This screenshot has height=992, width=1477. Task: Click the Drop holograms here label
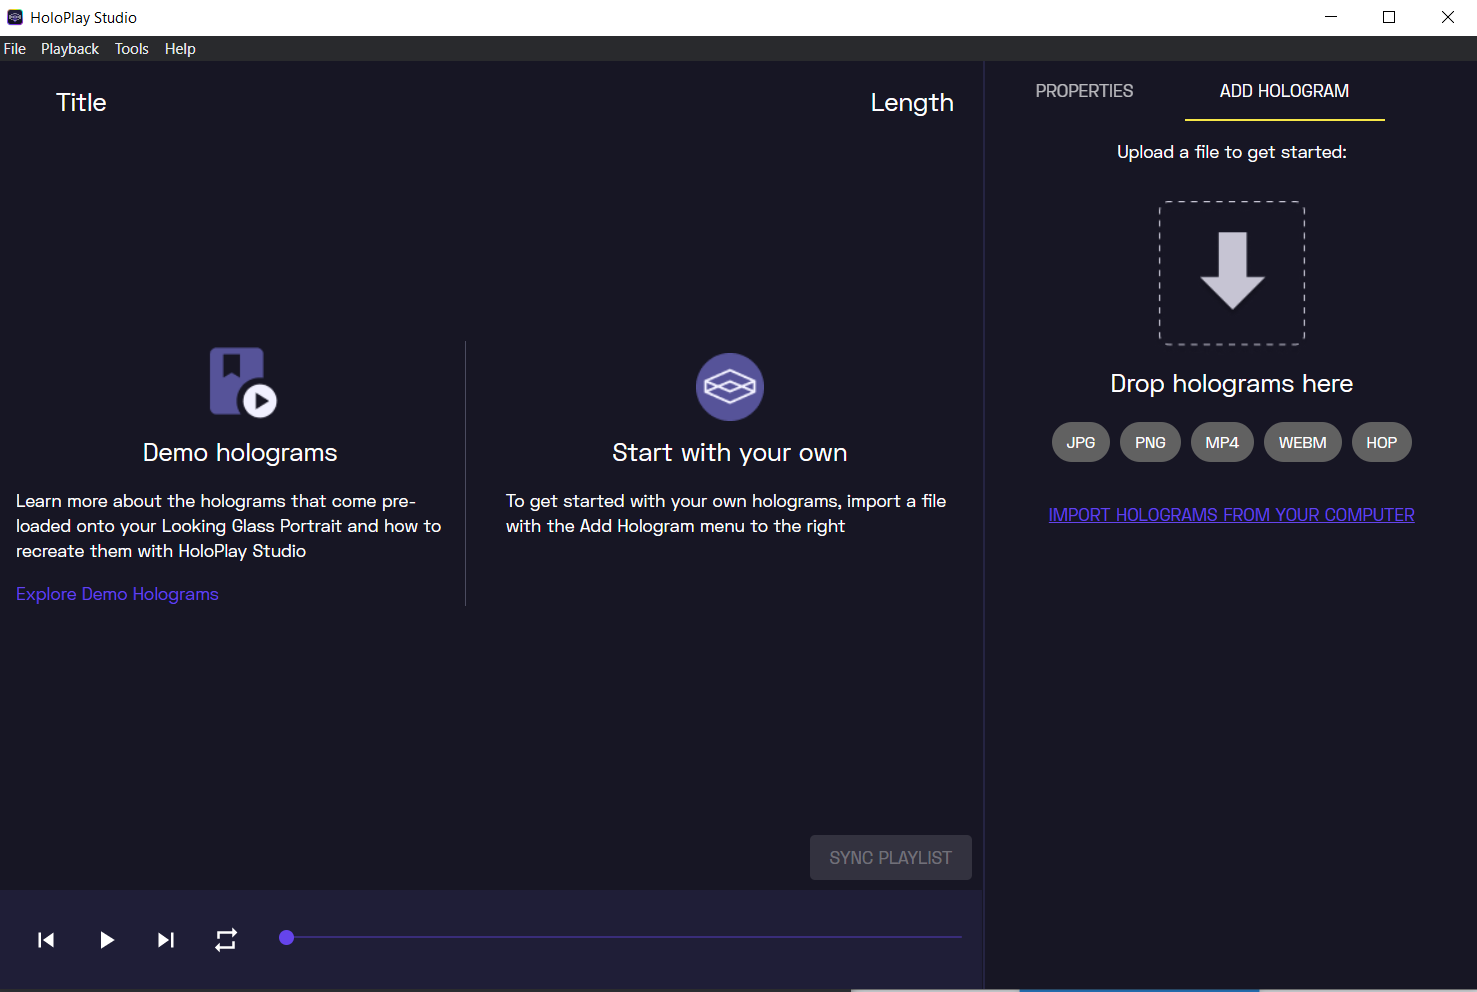(1232, 384)
